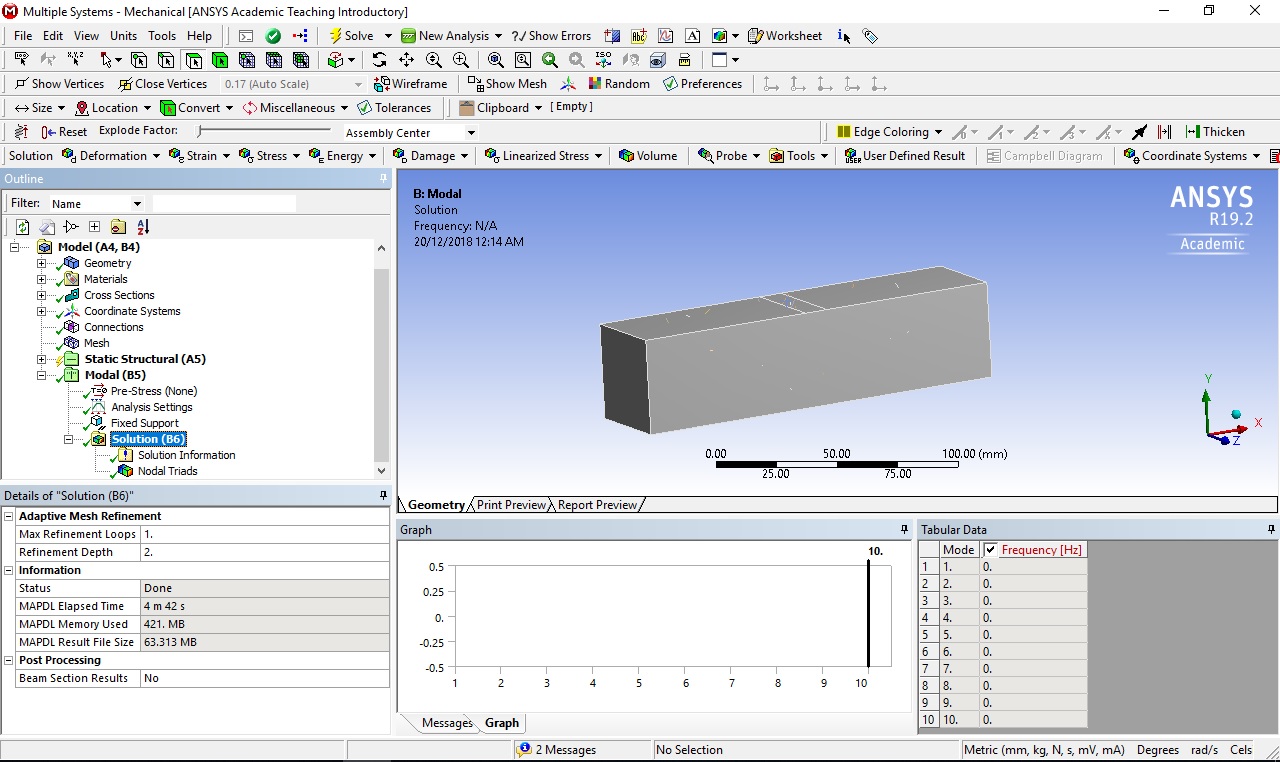The width and height of the screenshot is (1280, 762).
Task: Select the Pan view tool
Action: click(x=406, y=60)
